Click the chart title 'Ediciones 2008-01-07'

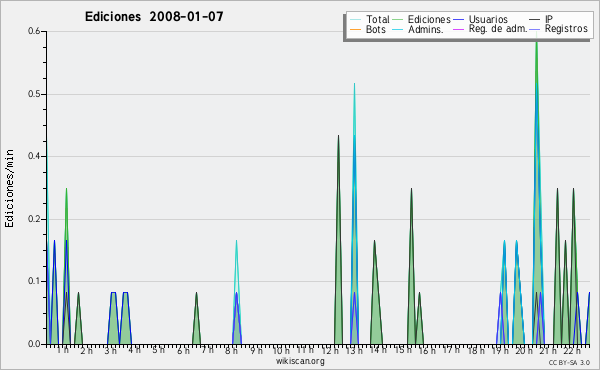(x=154, y=17)
